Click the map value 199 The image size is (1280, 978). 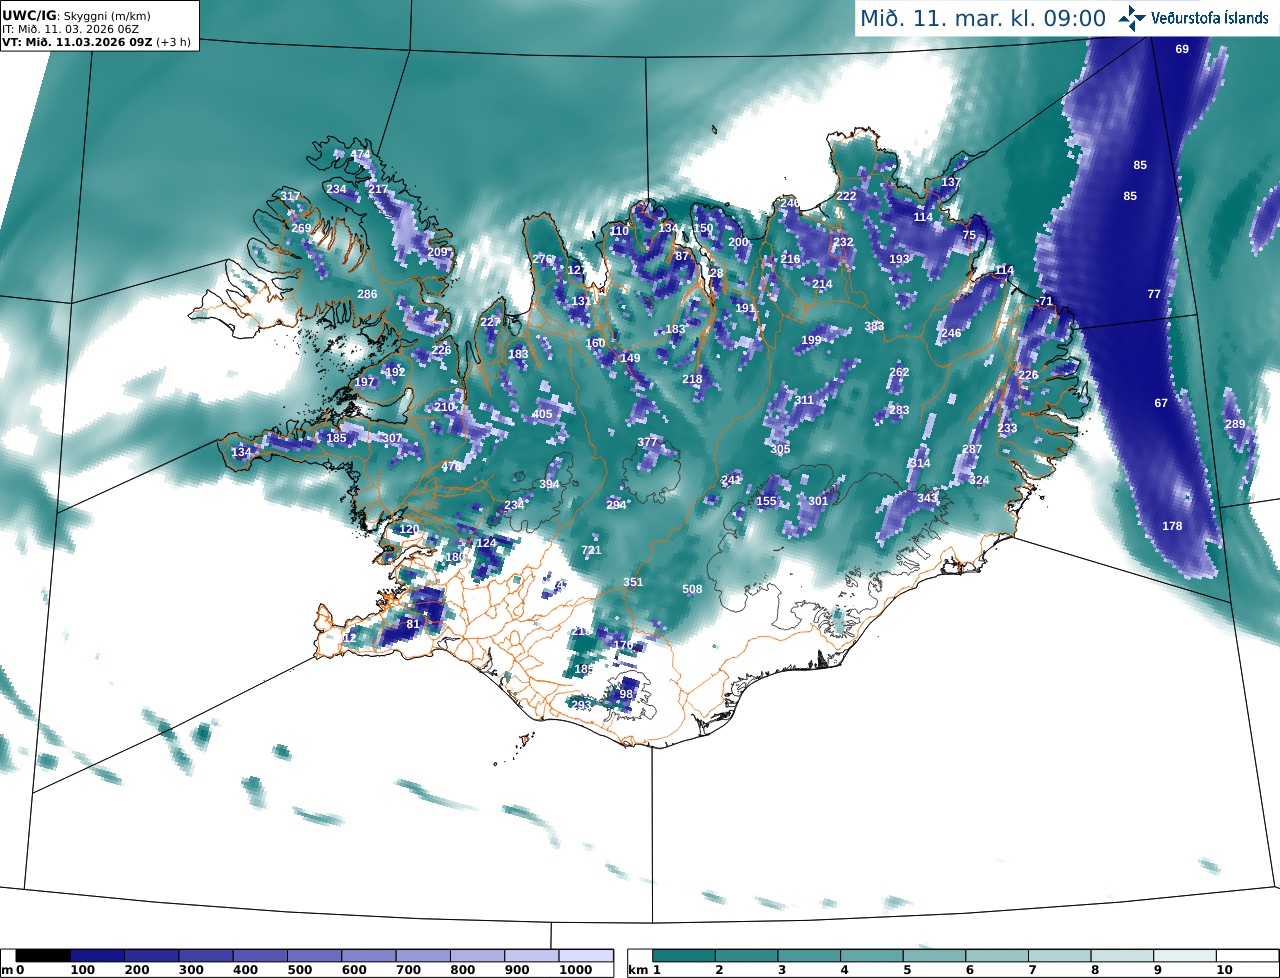(811, 340)
